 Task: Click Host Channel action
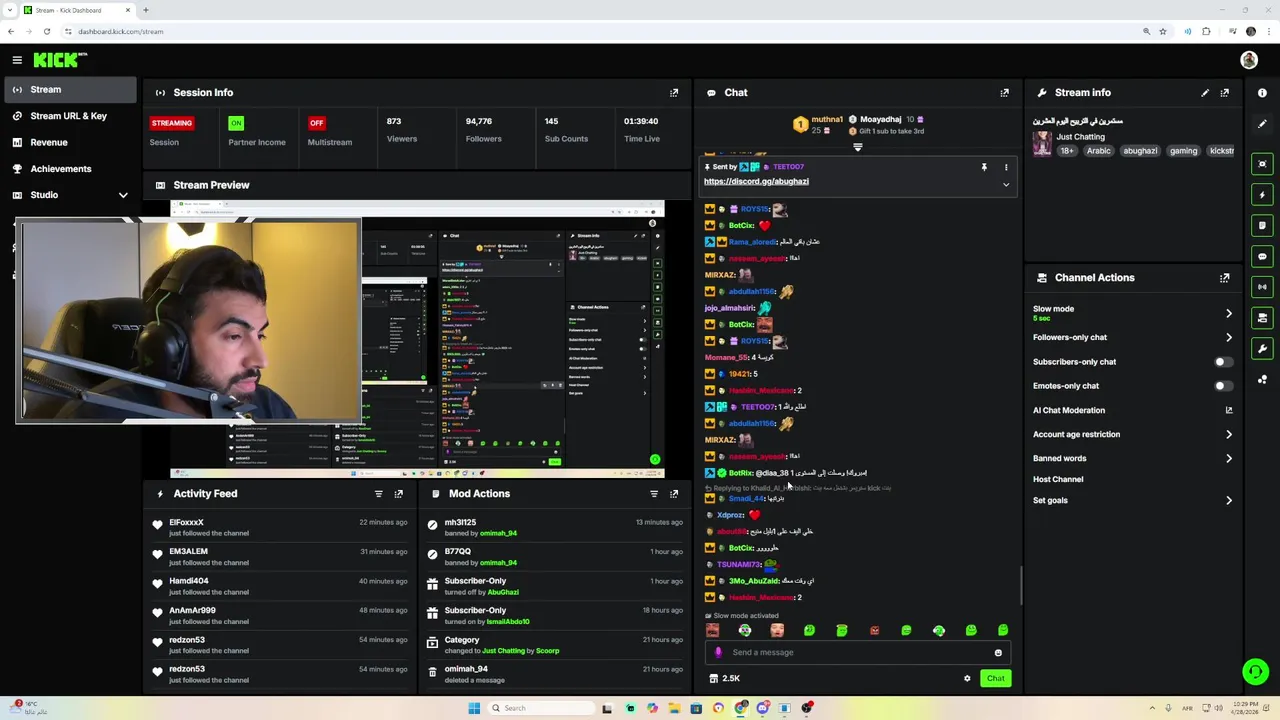(x=1058, y=480)
